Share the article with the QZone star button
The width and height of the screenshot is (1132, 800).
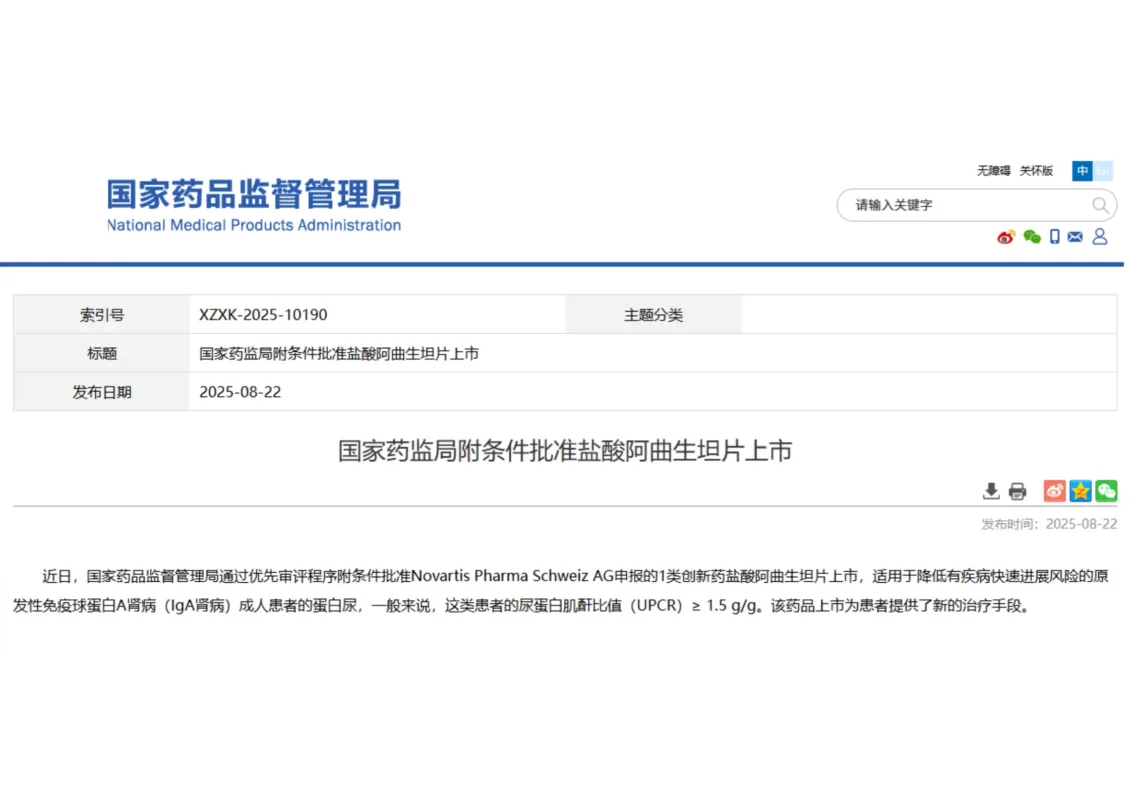pyautogui.click(x=1080, y=491)
